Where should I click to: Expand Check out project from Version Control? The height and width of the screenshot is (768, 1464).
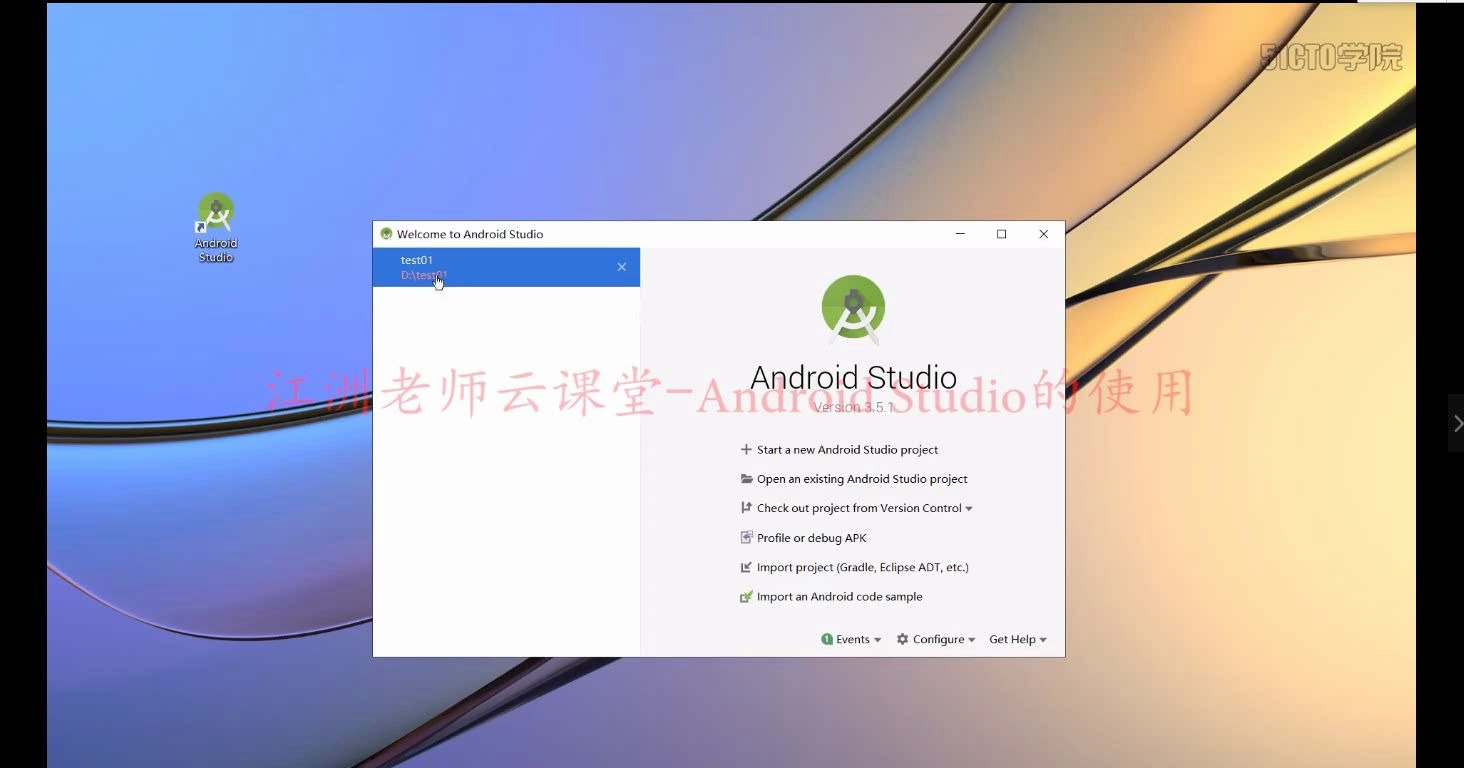pos(865,508)
